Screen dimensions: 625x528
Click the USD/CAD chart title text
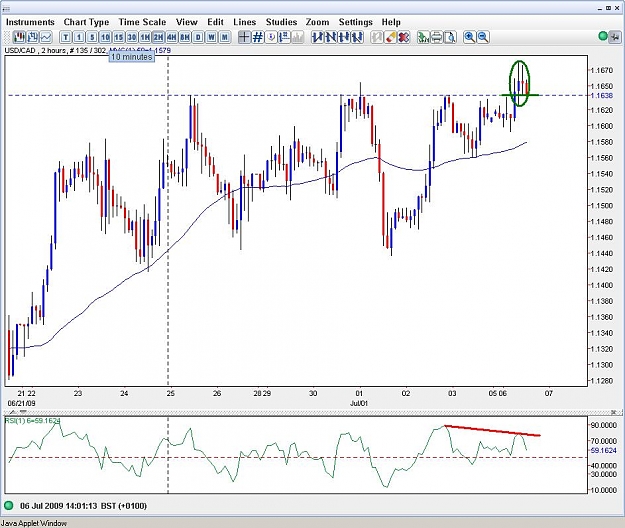[56, 50]
